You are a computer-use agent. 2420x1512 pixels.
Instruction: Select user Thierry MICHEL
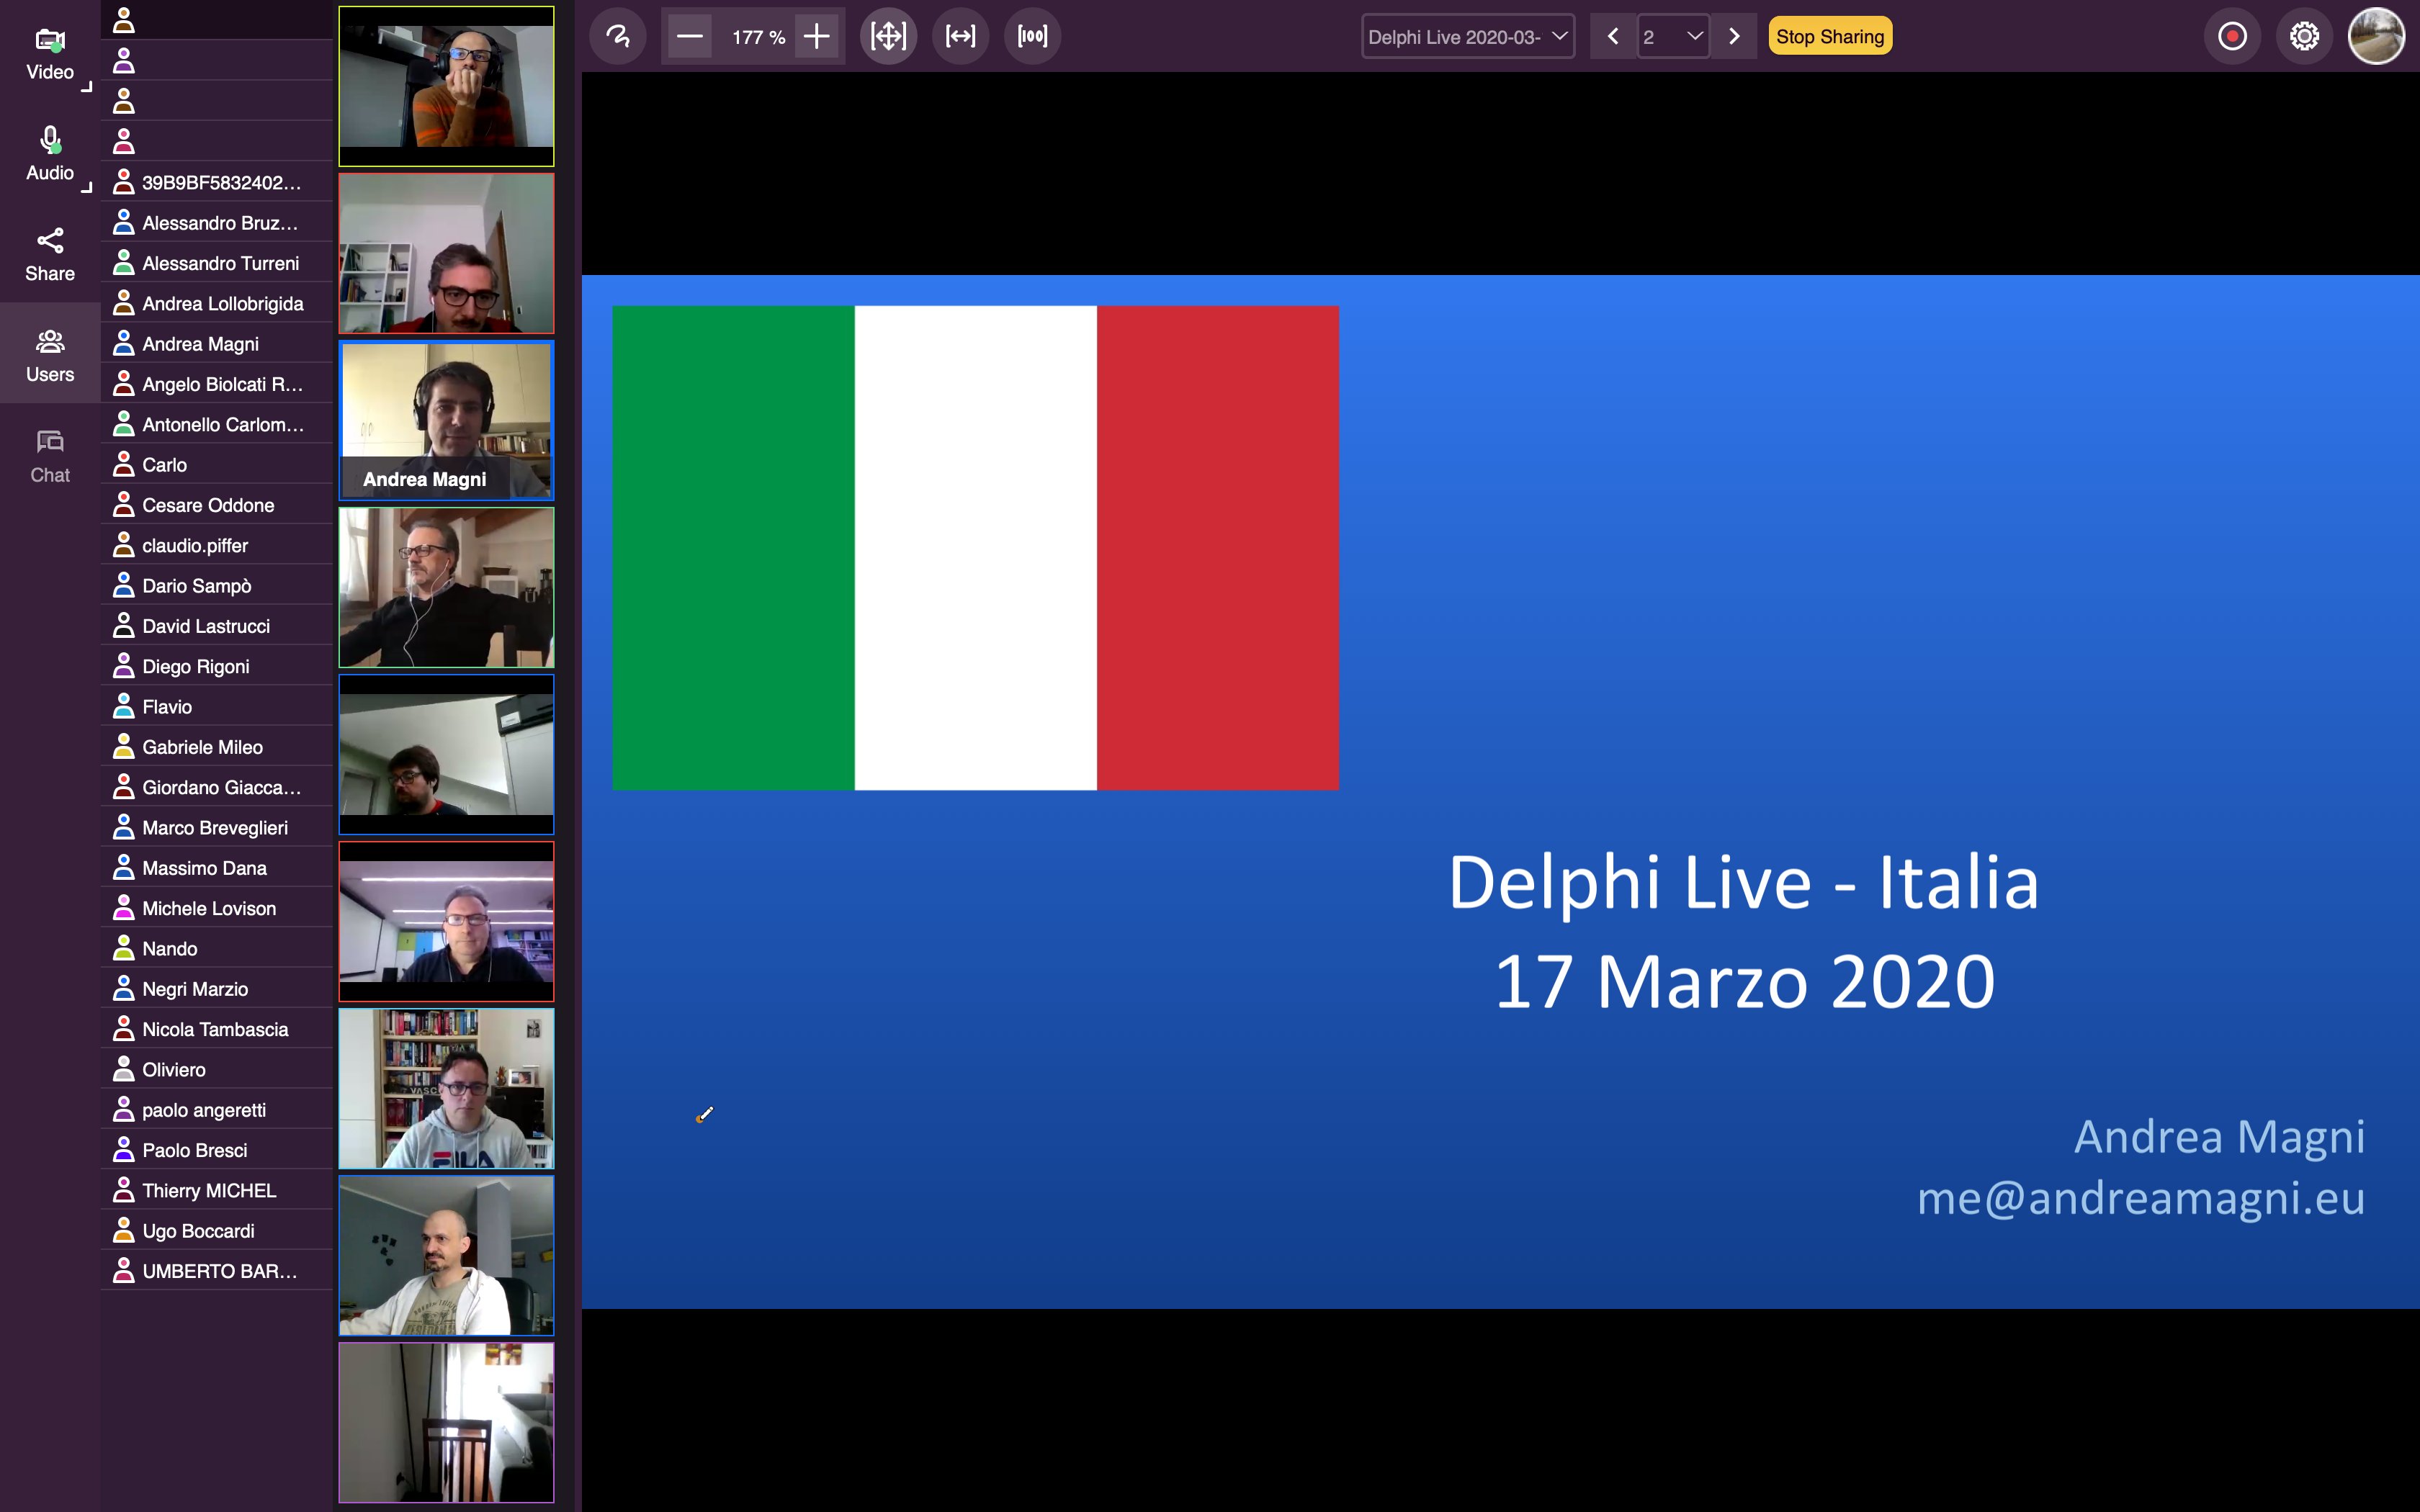217,1191
